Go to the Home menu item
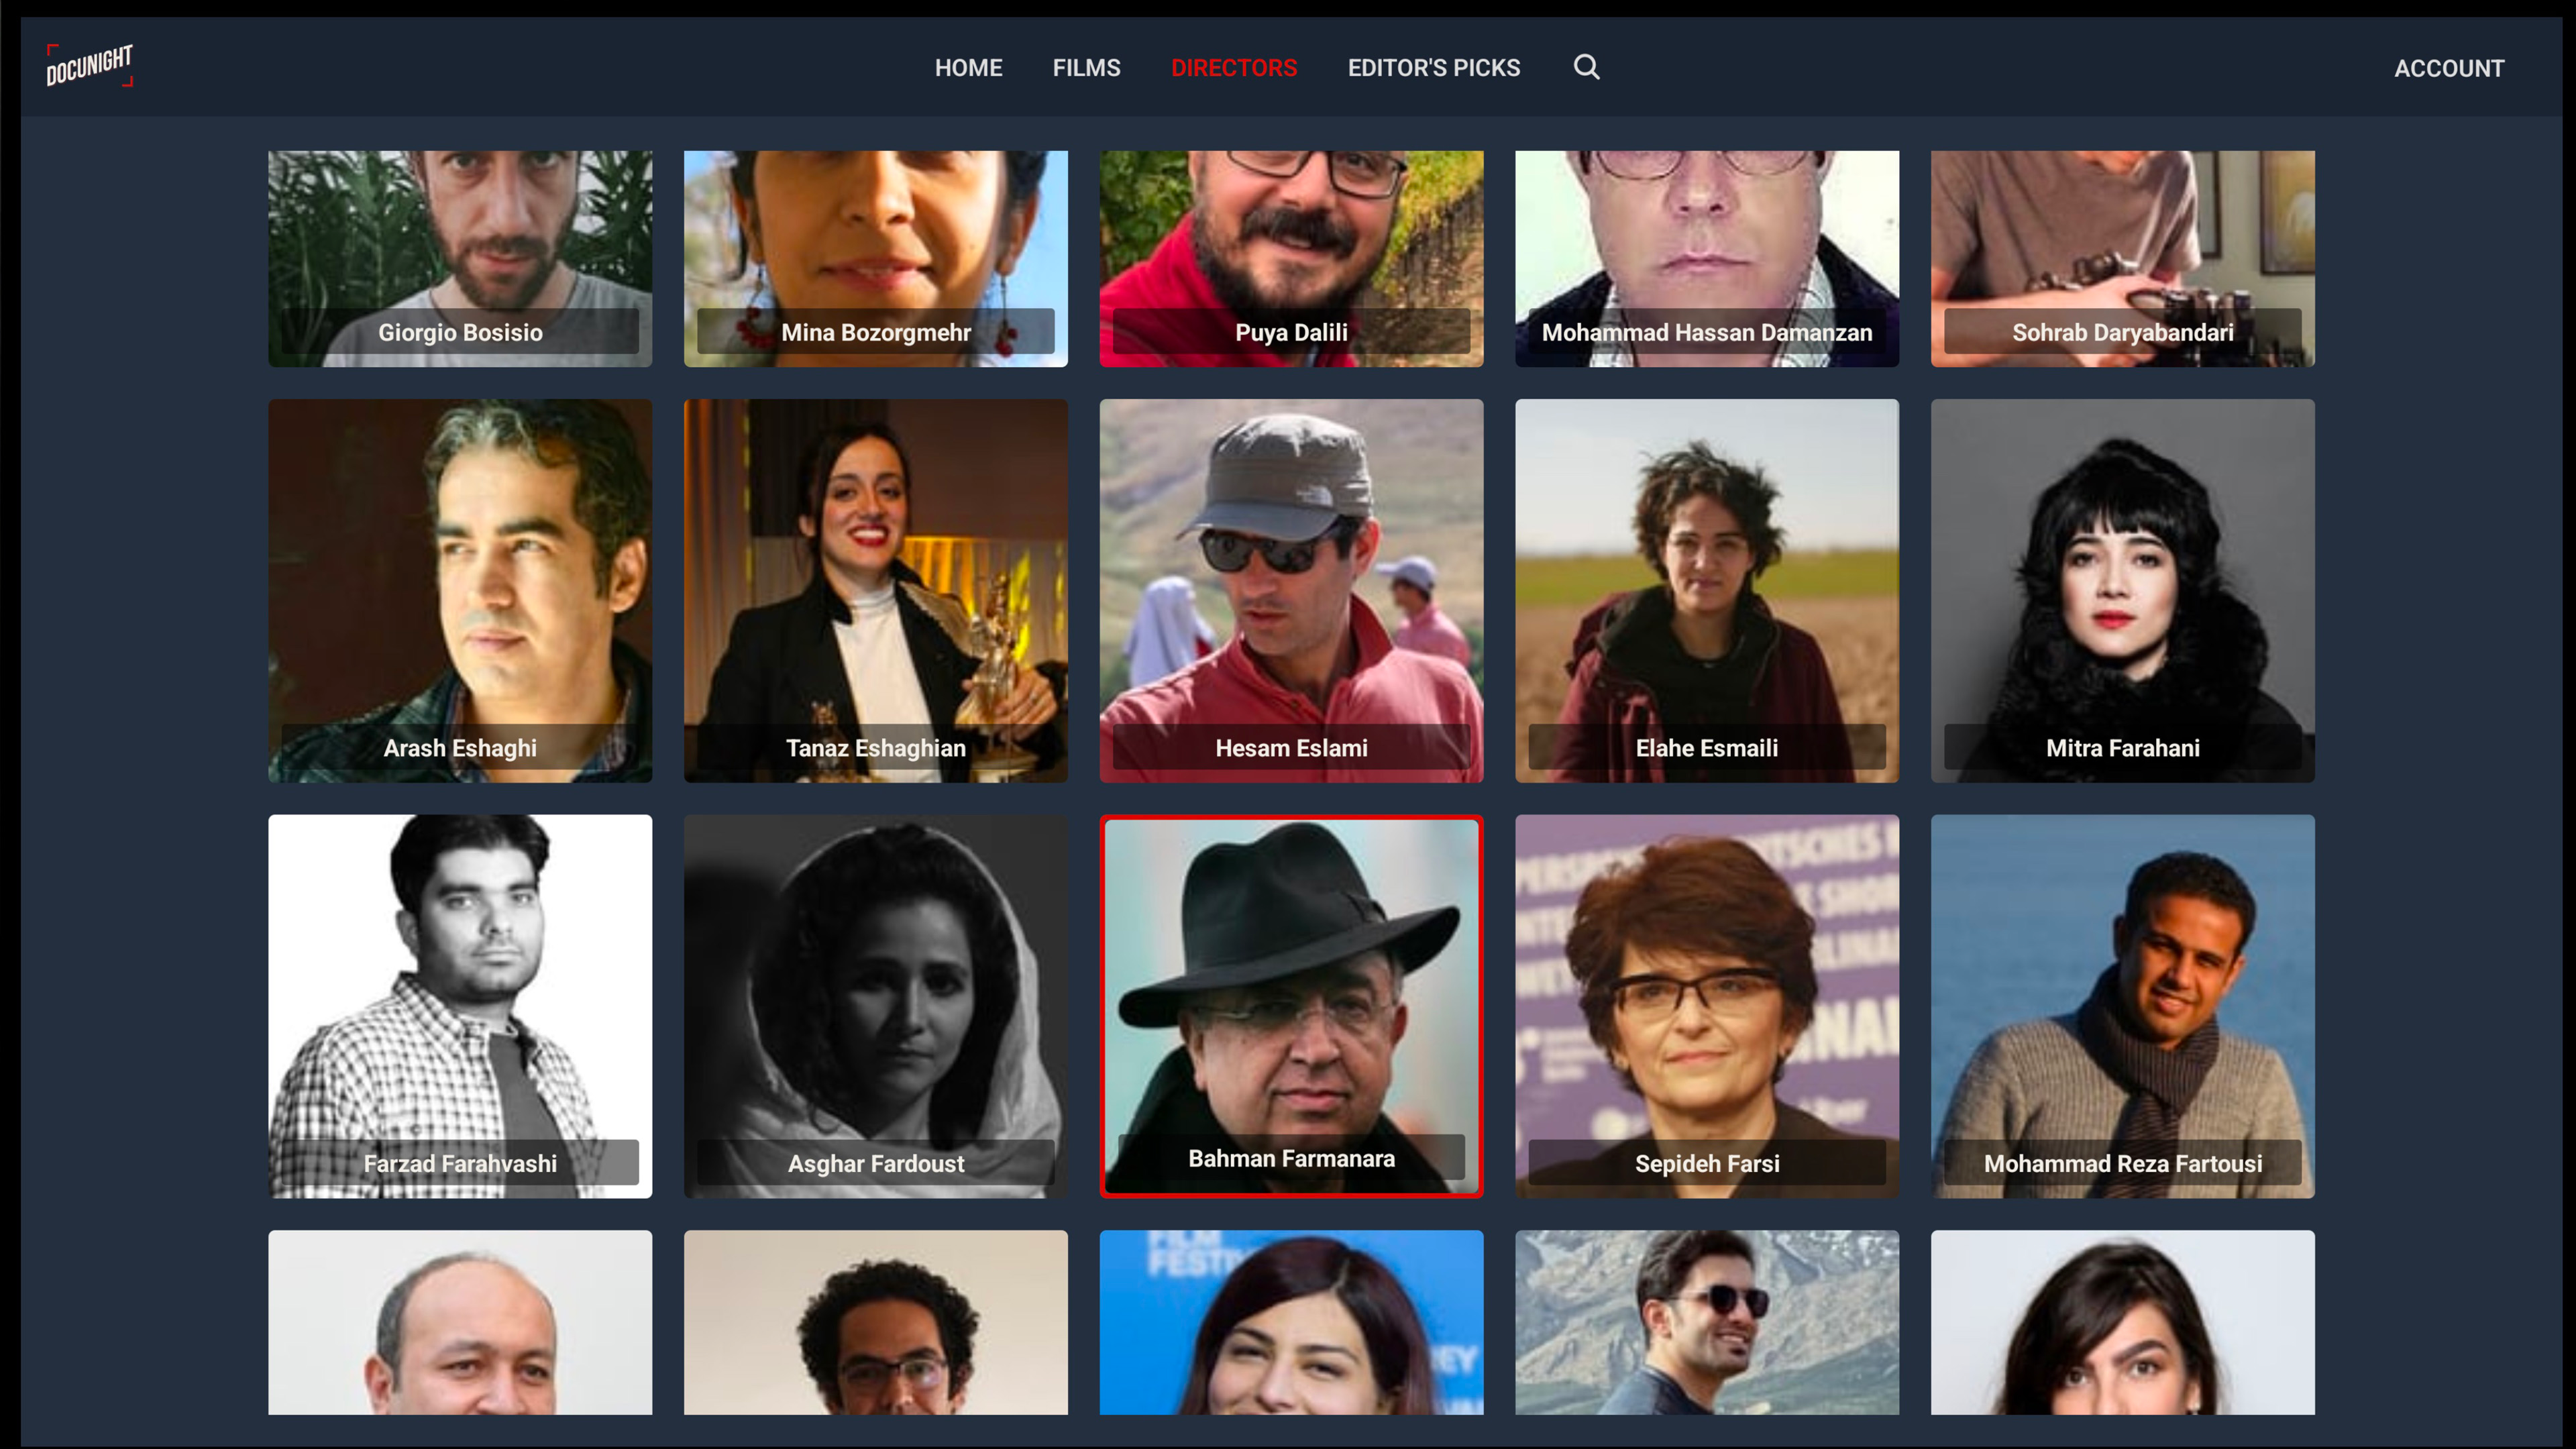The height and width of the screenshot is (1449, 2576). (968, 68)
